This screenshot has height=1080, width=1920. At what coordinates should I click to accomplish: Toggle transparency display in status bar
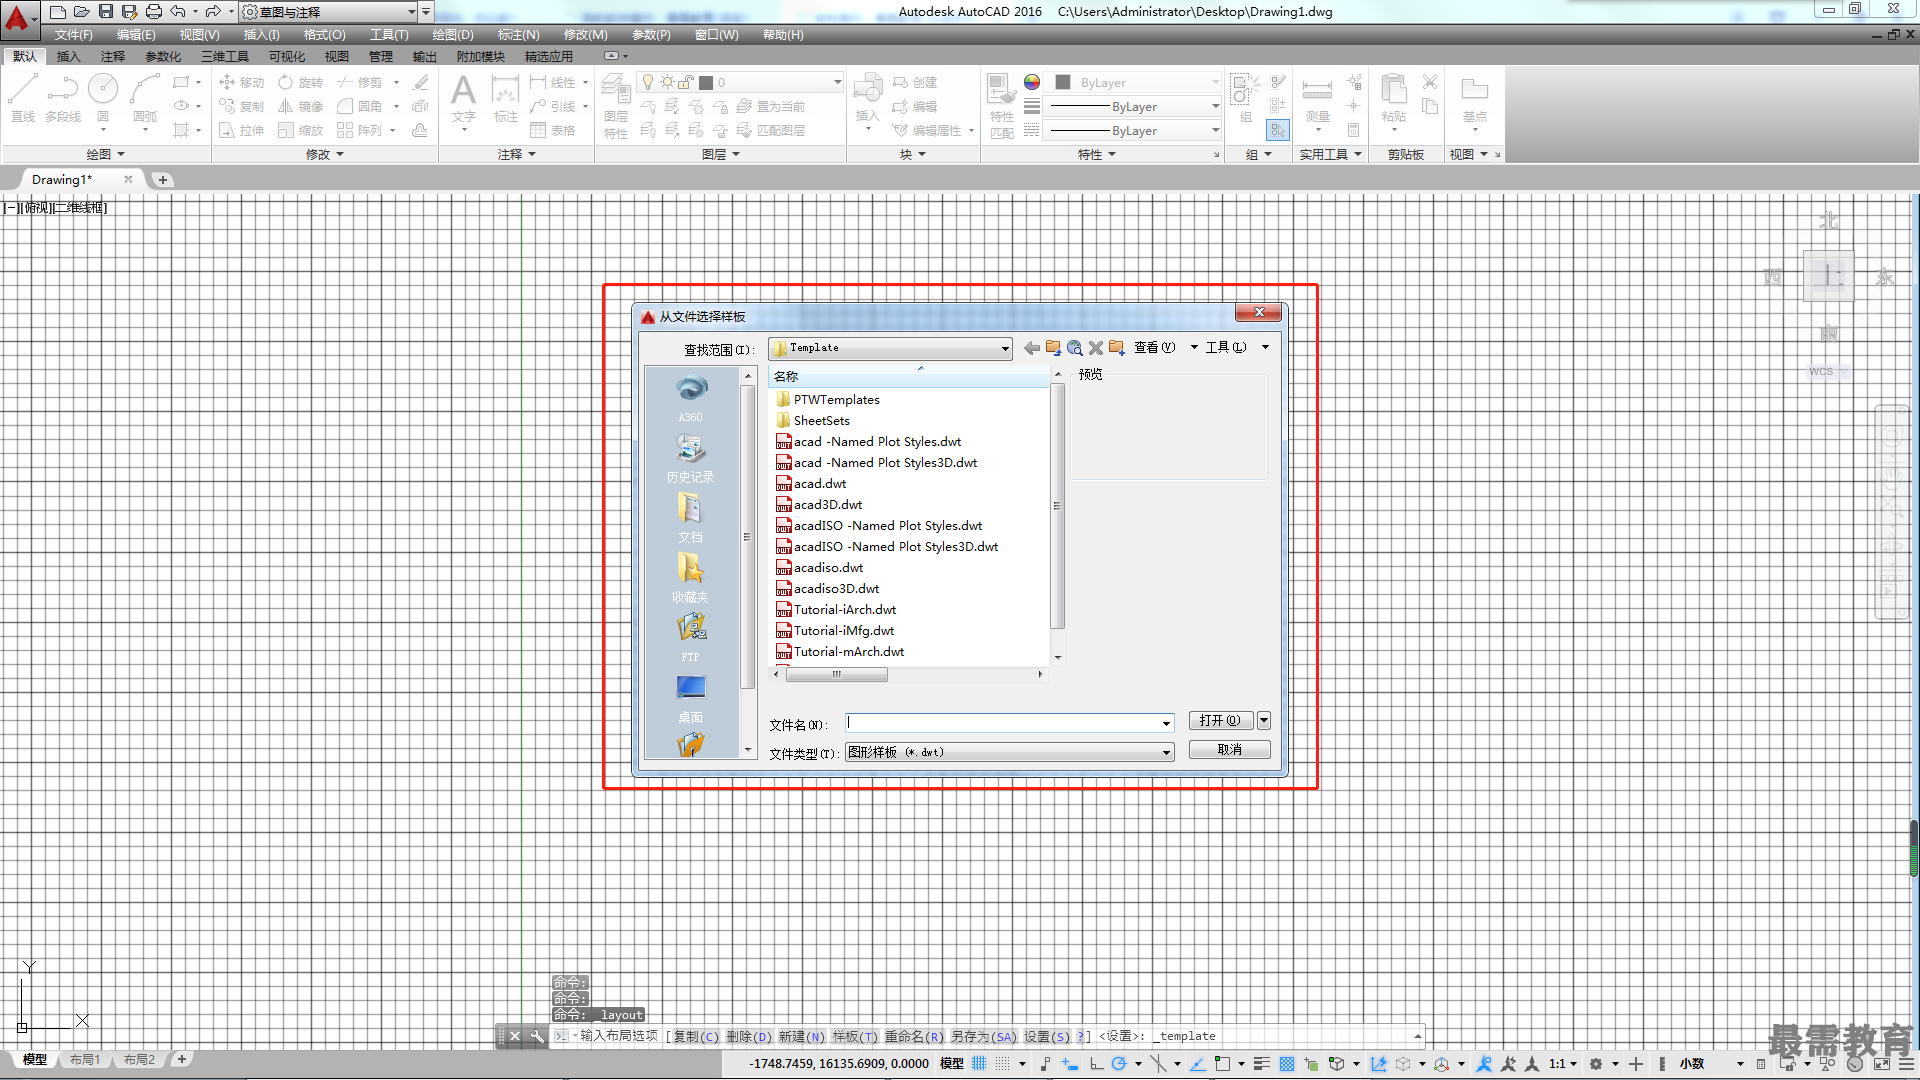(1287, 1064)
